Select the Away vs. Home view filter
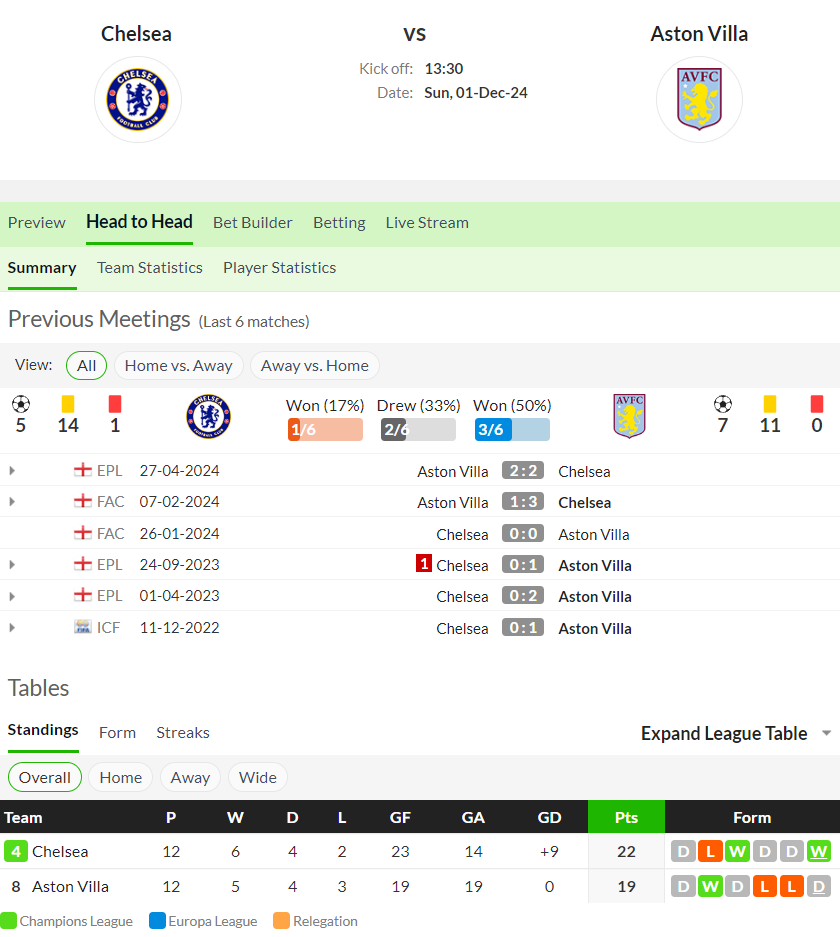Viewport: 840px width, 937px height. tap(315, 366)
